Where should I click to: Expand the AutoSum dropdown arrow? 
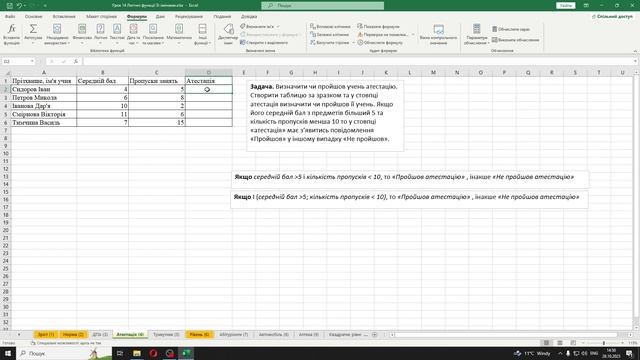[x=33, y=43]
